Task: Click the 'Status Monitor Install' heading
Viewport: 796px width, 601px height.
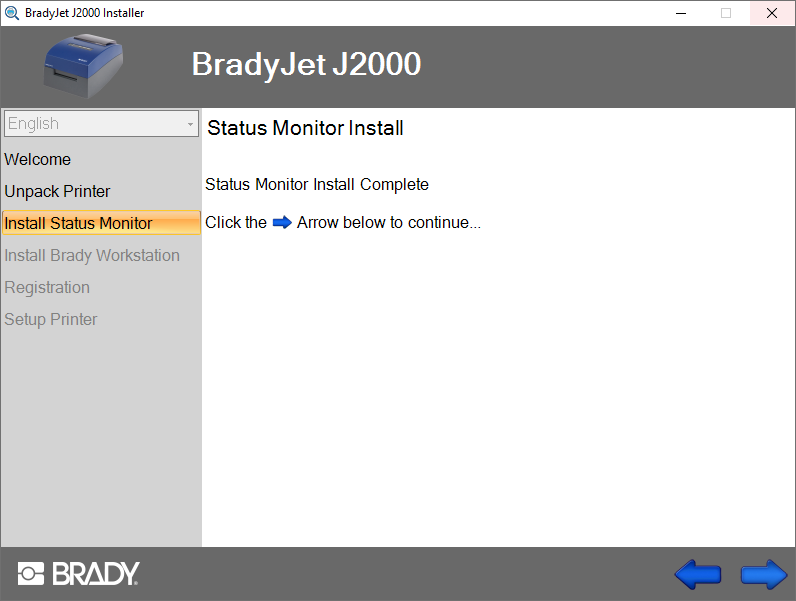Action: pyautogui.click(x=305, y=128)
